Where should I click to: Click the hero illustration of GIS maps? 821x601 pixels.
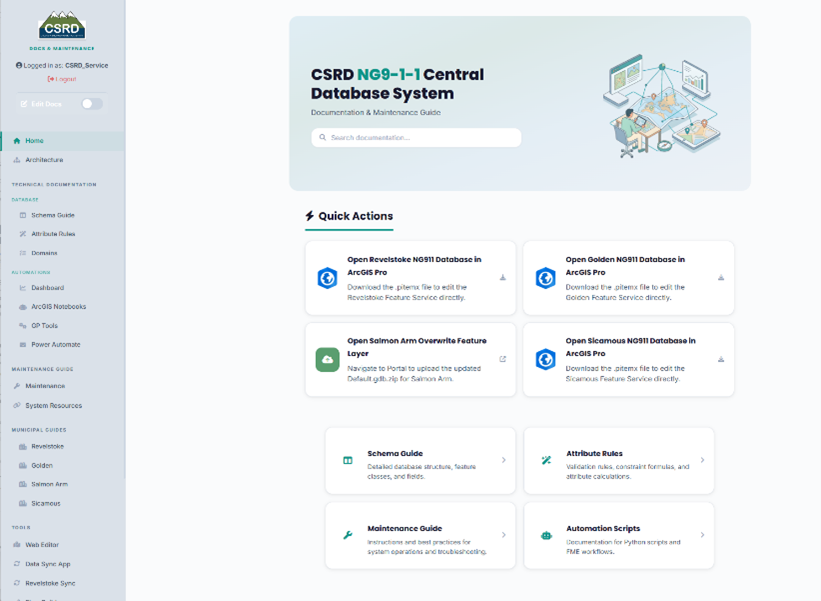tap(662, 106)
